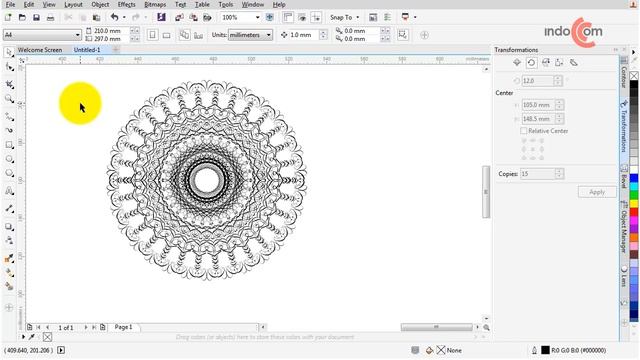Screen dimensions: 640x360
Task: Click the Export icon in the toolbar
Action: tap(193, 17)
